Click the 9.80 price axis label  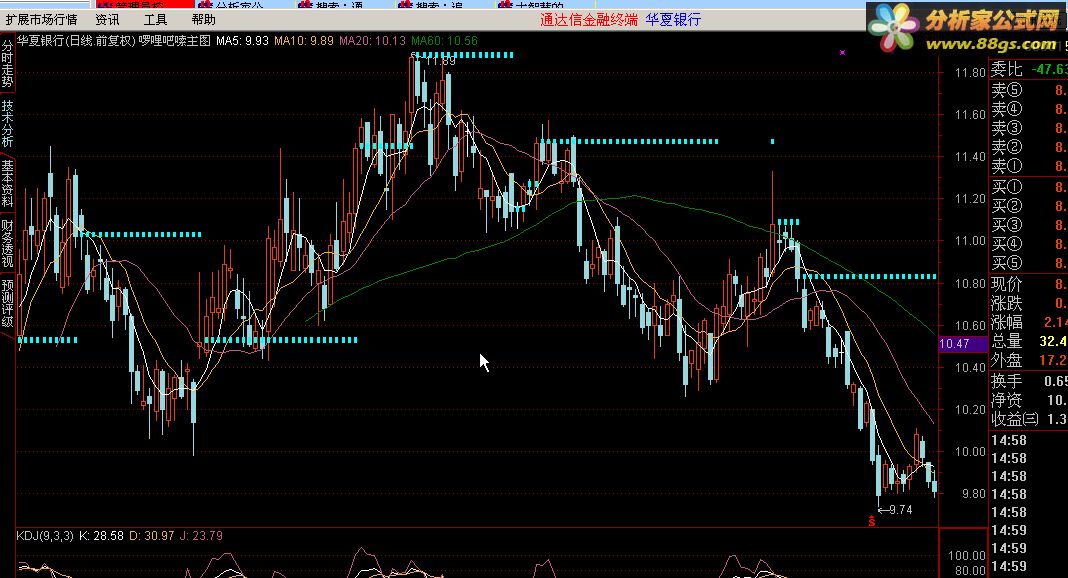[x=974, y=494]
